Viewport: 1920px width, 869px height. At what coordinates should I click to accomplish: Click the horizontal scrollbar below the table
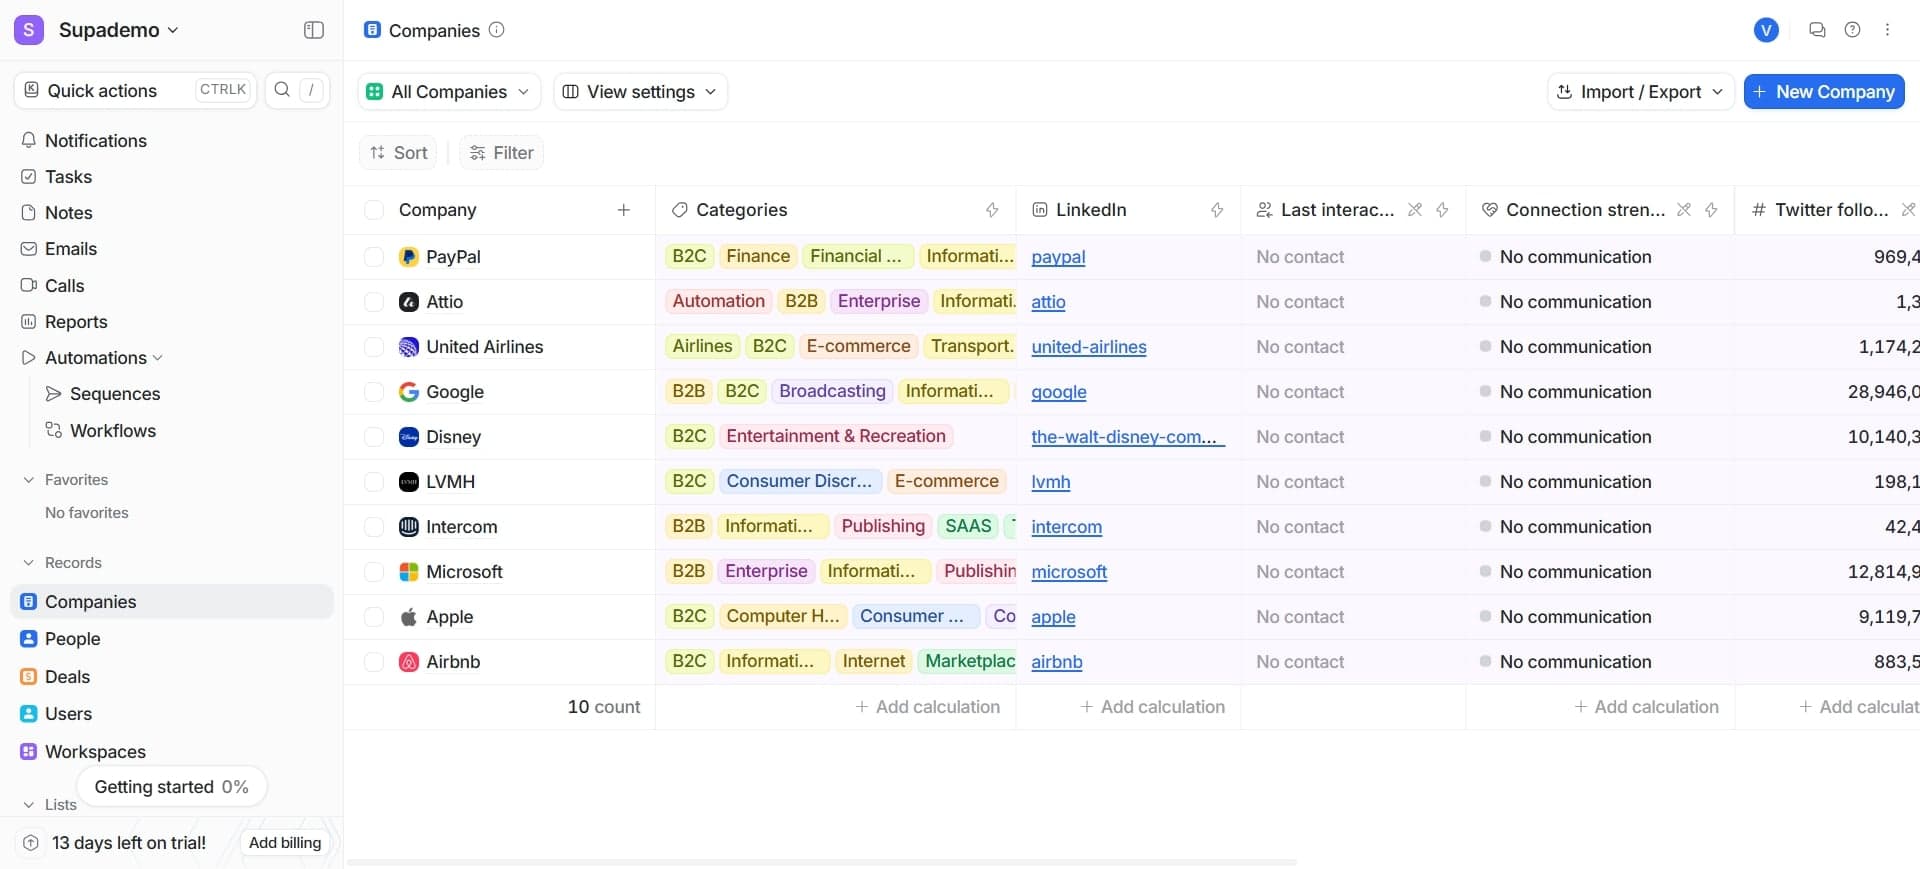(x=822, y=862)
